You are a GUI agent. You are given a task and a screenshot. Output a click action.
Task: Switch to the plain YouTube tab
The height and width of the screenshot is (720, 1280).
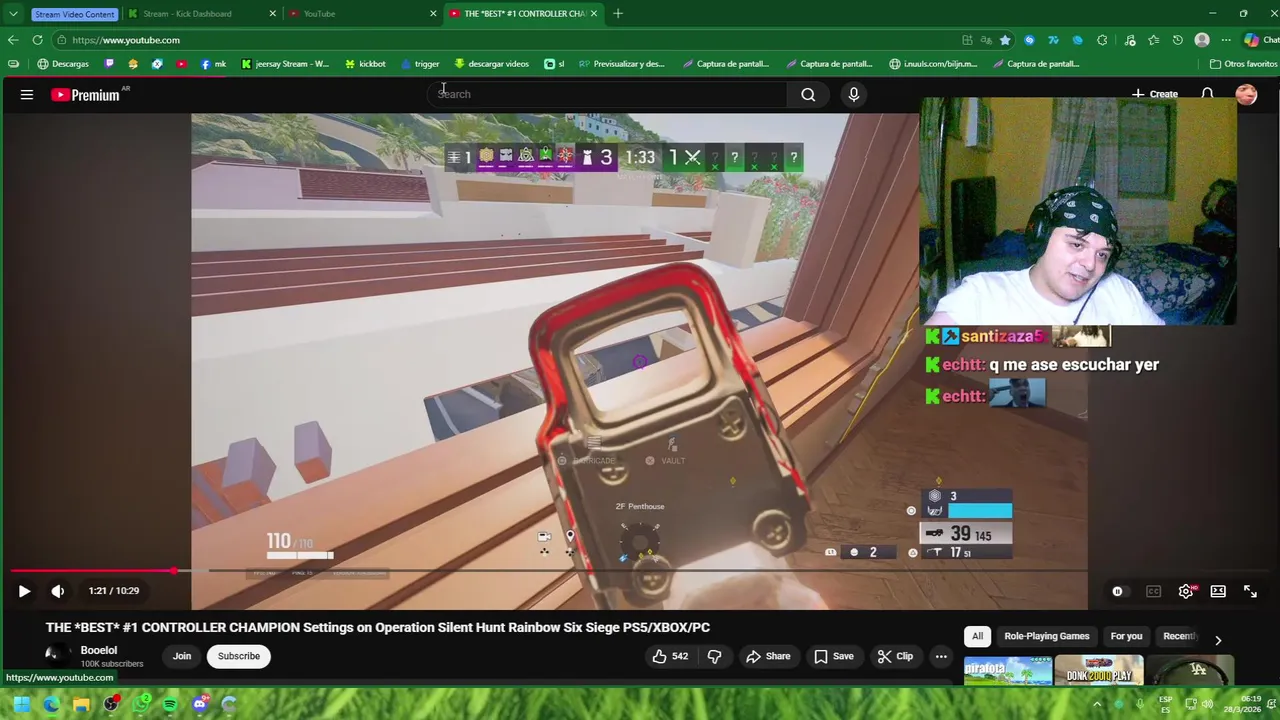click(x=362, y=14)
